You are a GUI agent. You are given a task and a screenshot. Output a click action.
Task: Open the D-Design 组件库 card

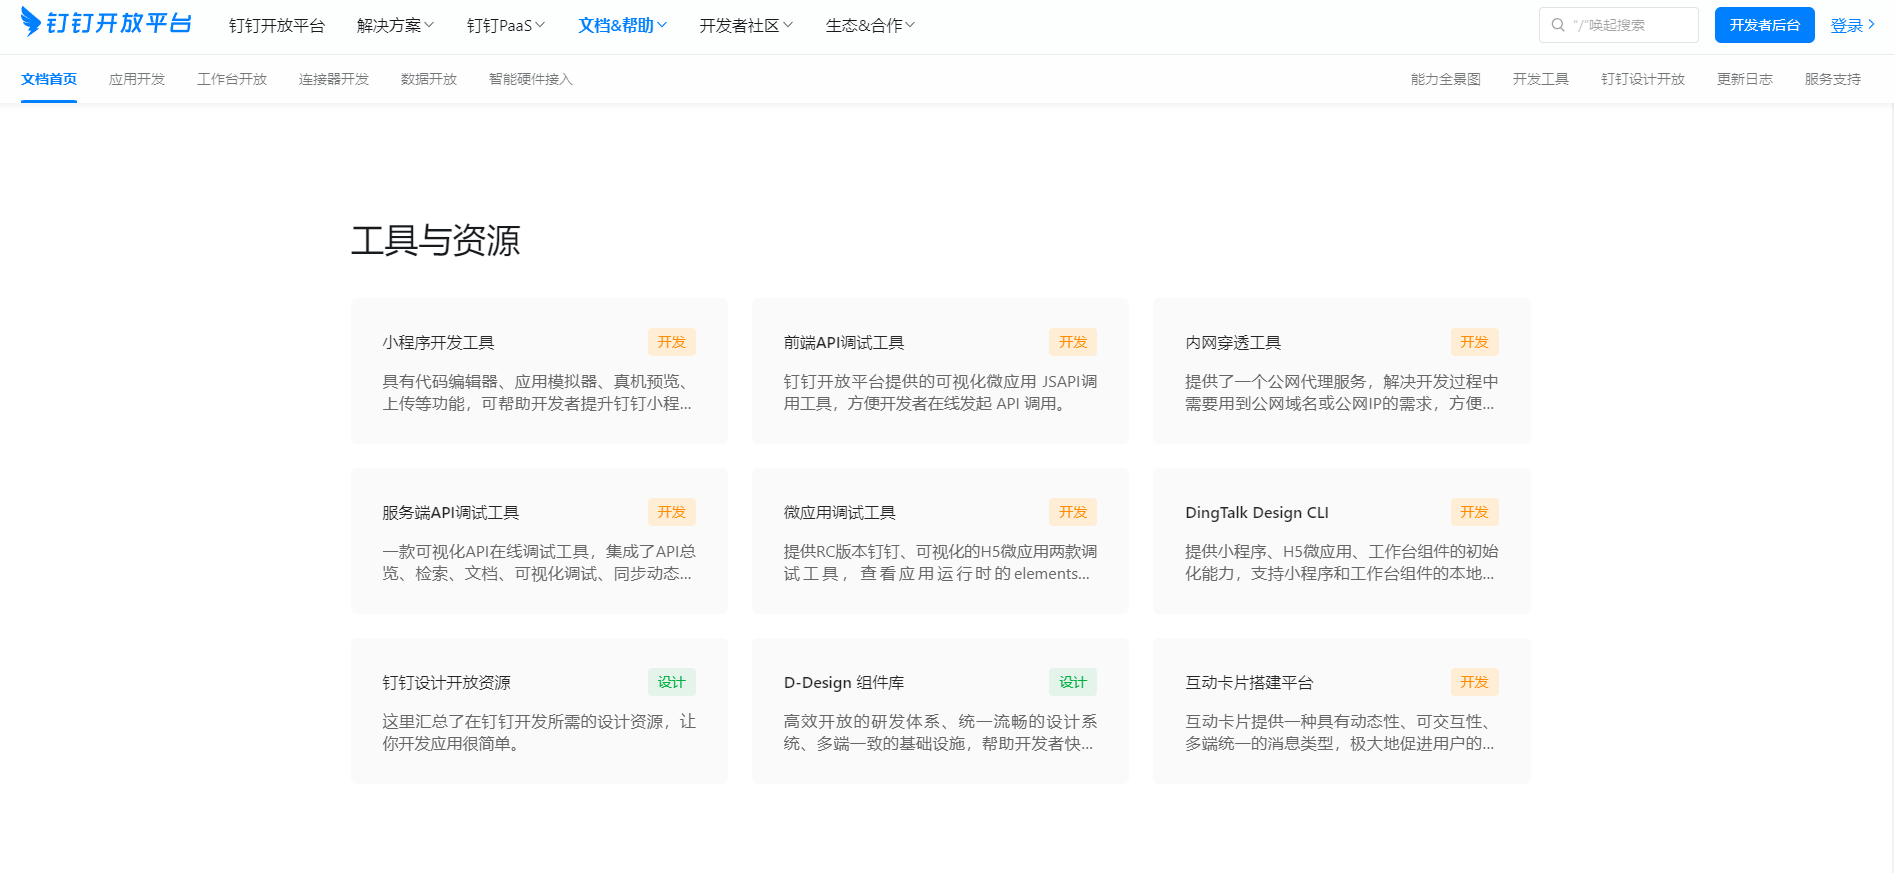940,711
